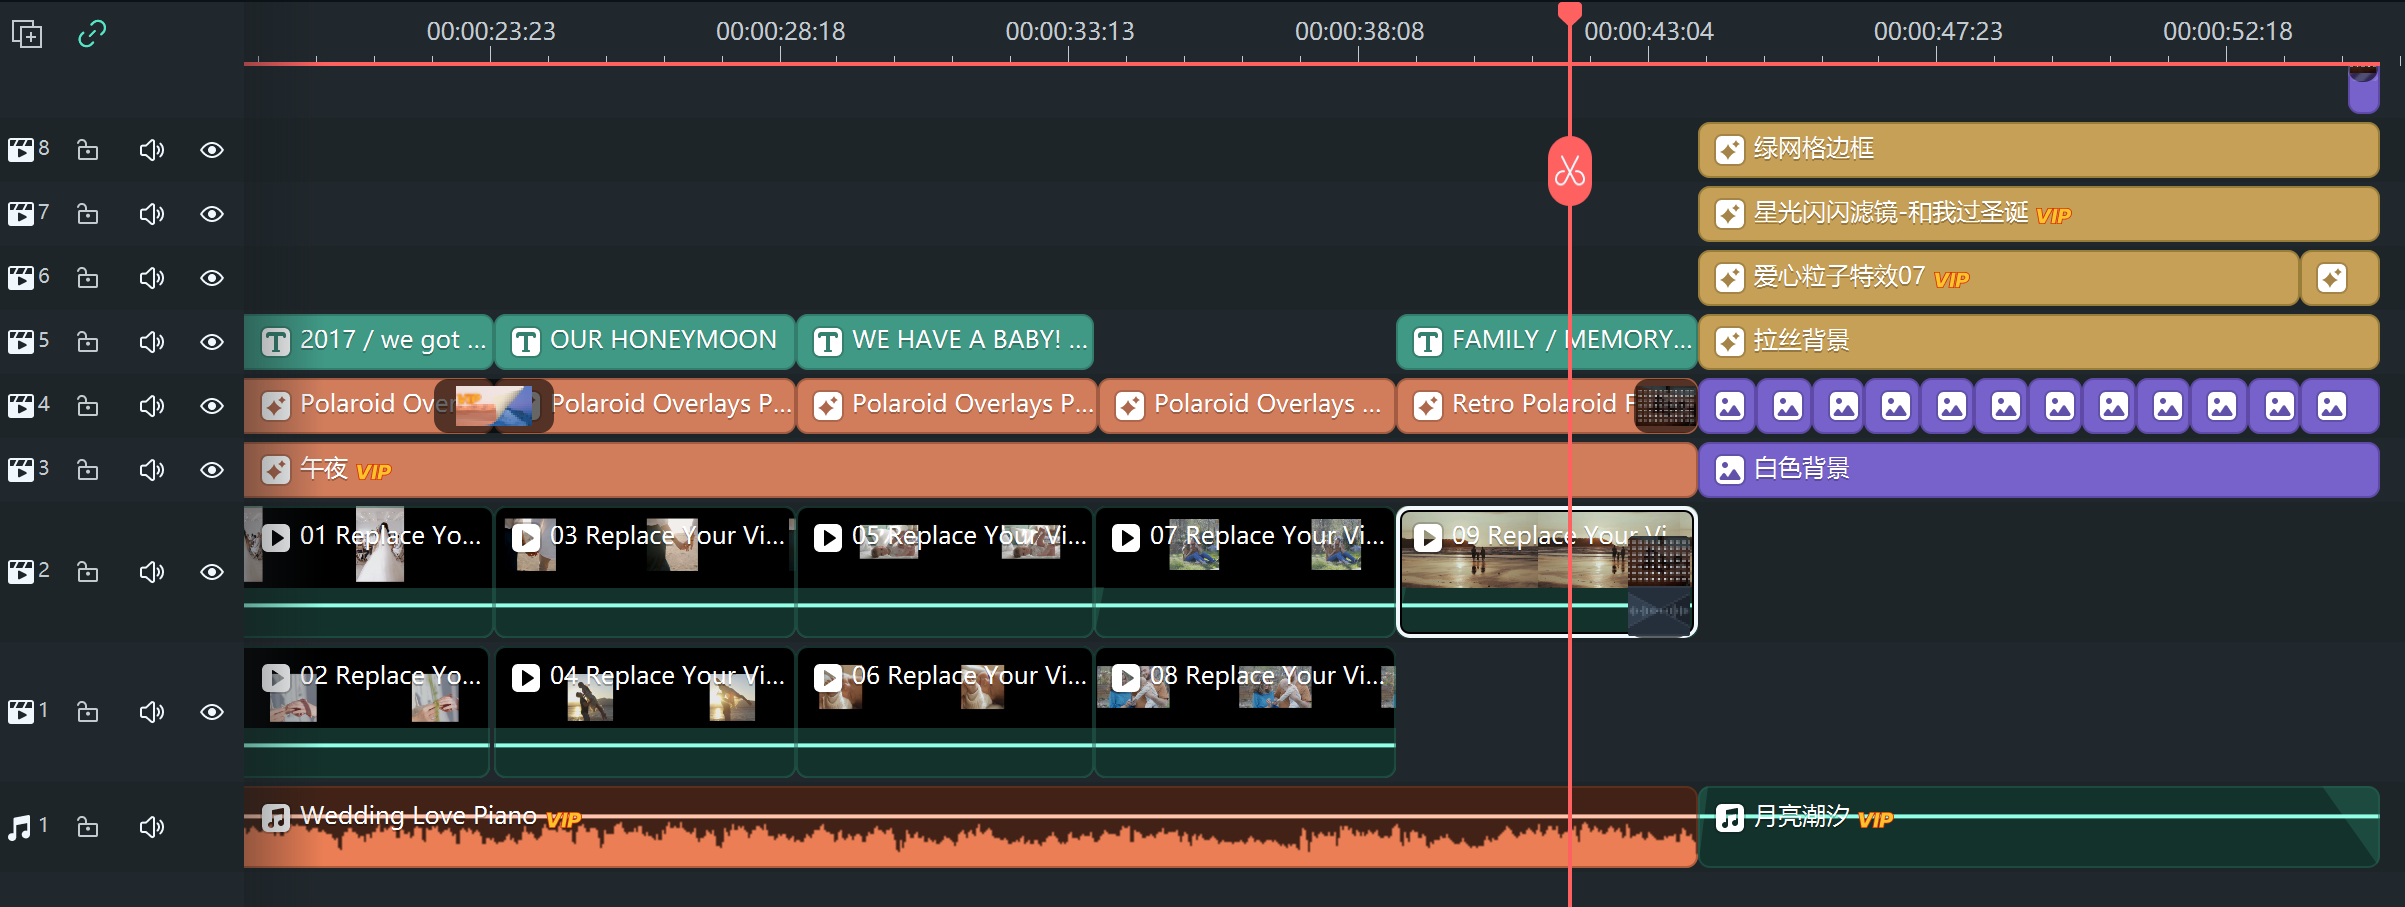Lock video track 6
The height and width of the screenshot is (907, 2405).
88,278
